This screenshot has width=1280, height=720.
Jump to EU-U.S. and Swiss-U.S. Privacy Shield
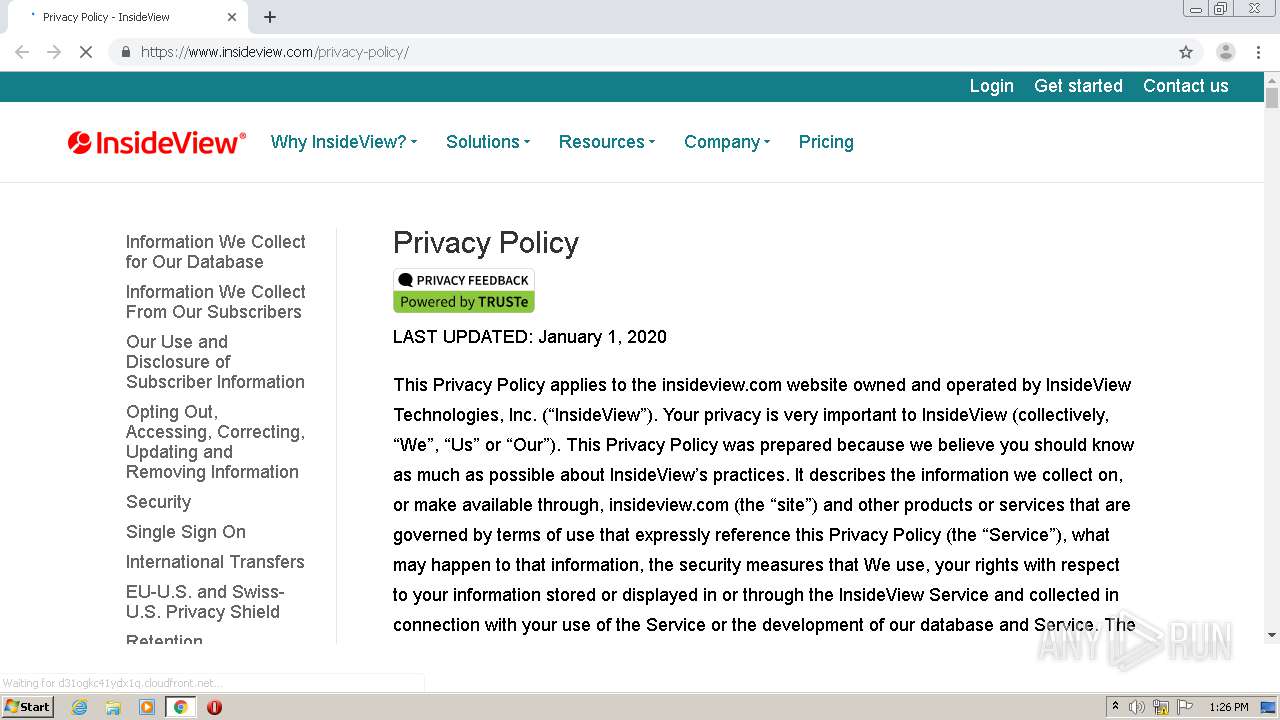[204, 602]
